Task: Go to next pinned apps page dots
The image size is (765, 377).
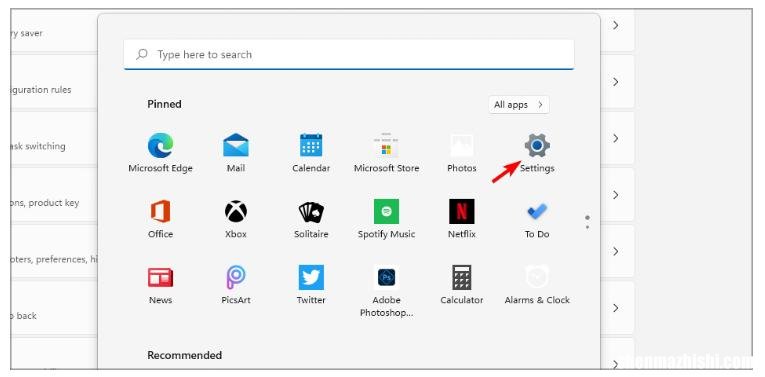Action: click(587, 222)
